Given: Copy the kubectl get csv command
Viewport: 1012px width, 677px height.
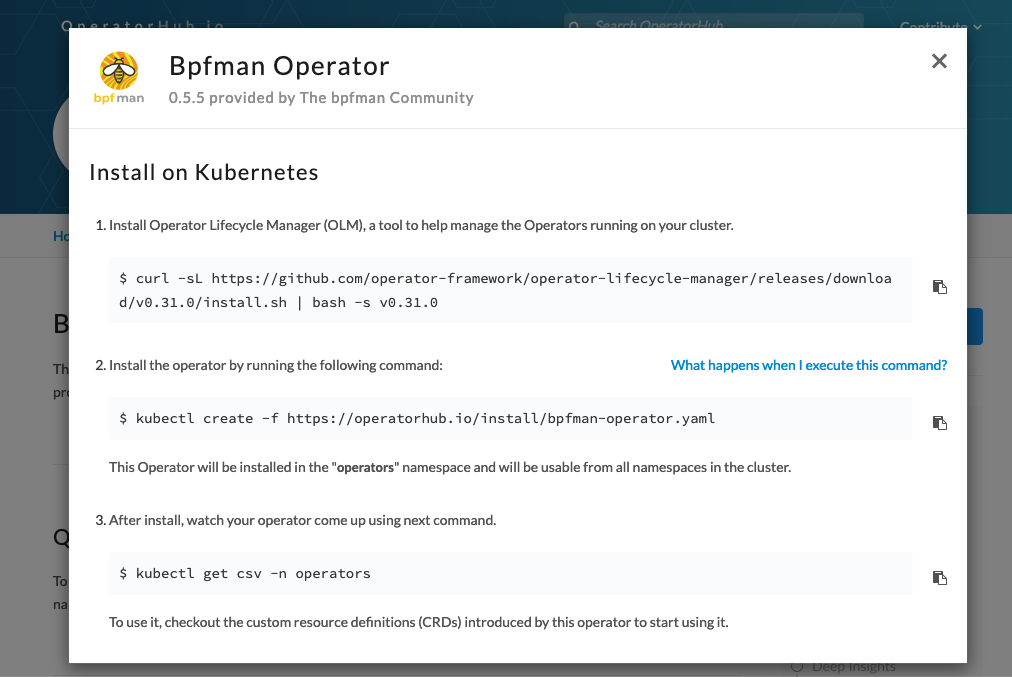Looking at the screenshot, I should pos(939,578).
